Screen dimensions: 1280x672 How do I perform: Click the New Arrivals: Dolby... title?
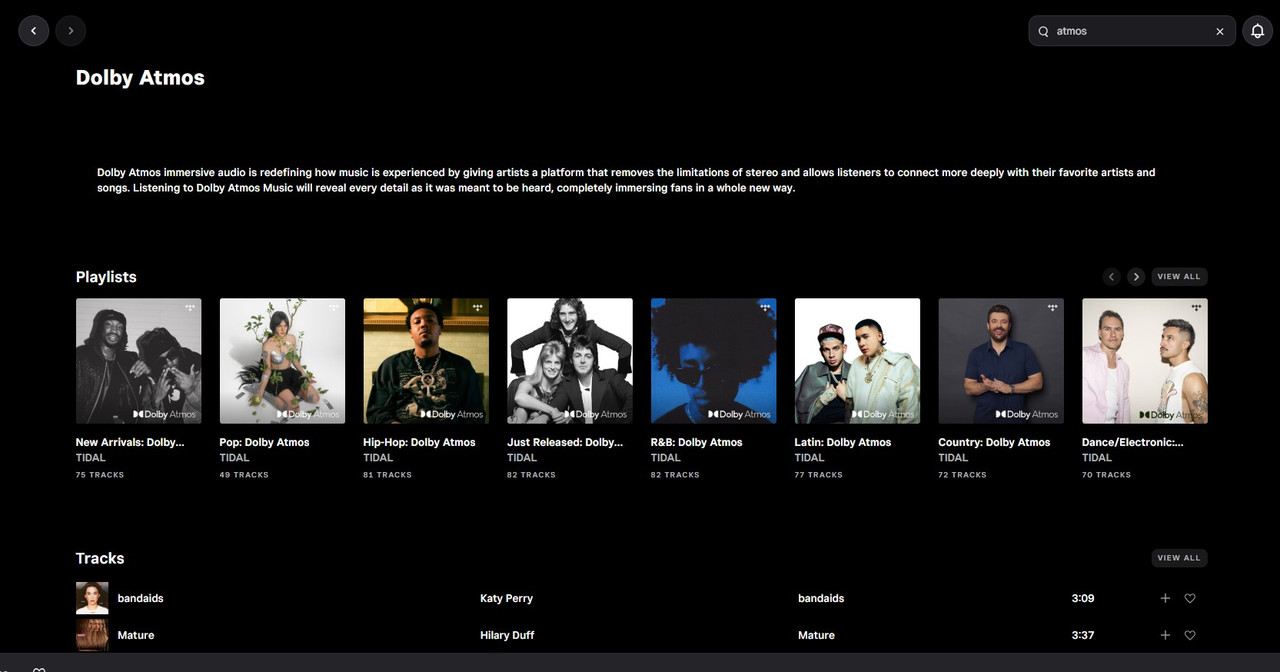pyautogui.click(x=130, y=442)
